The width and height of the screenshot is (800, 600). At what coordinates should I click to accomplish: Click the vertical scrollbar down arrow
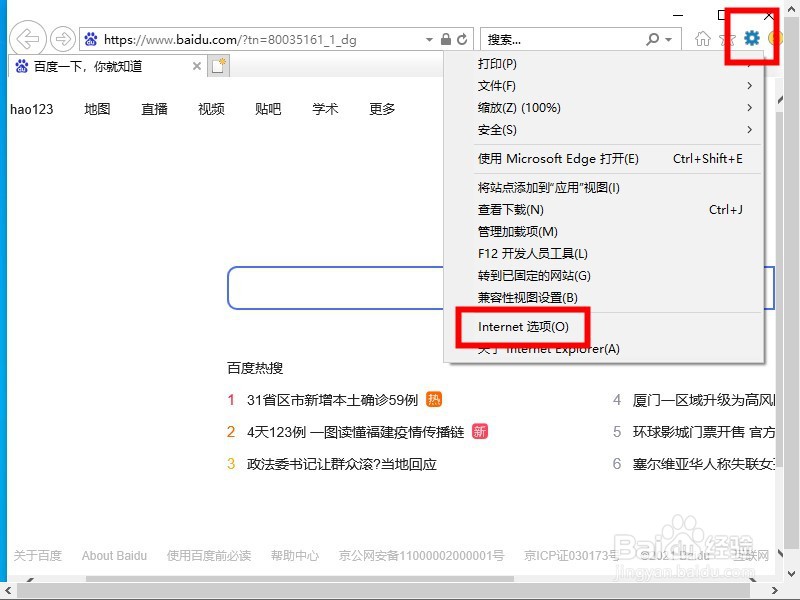pos(791,574)
